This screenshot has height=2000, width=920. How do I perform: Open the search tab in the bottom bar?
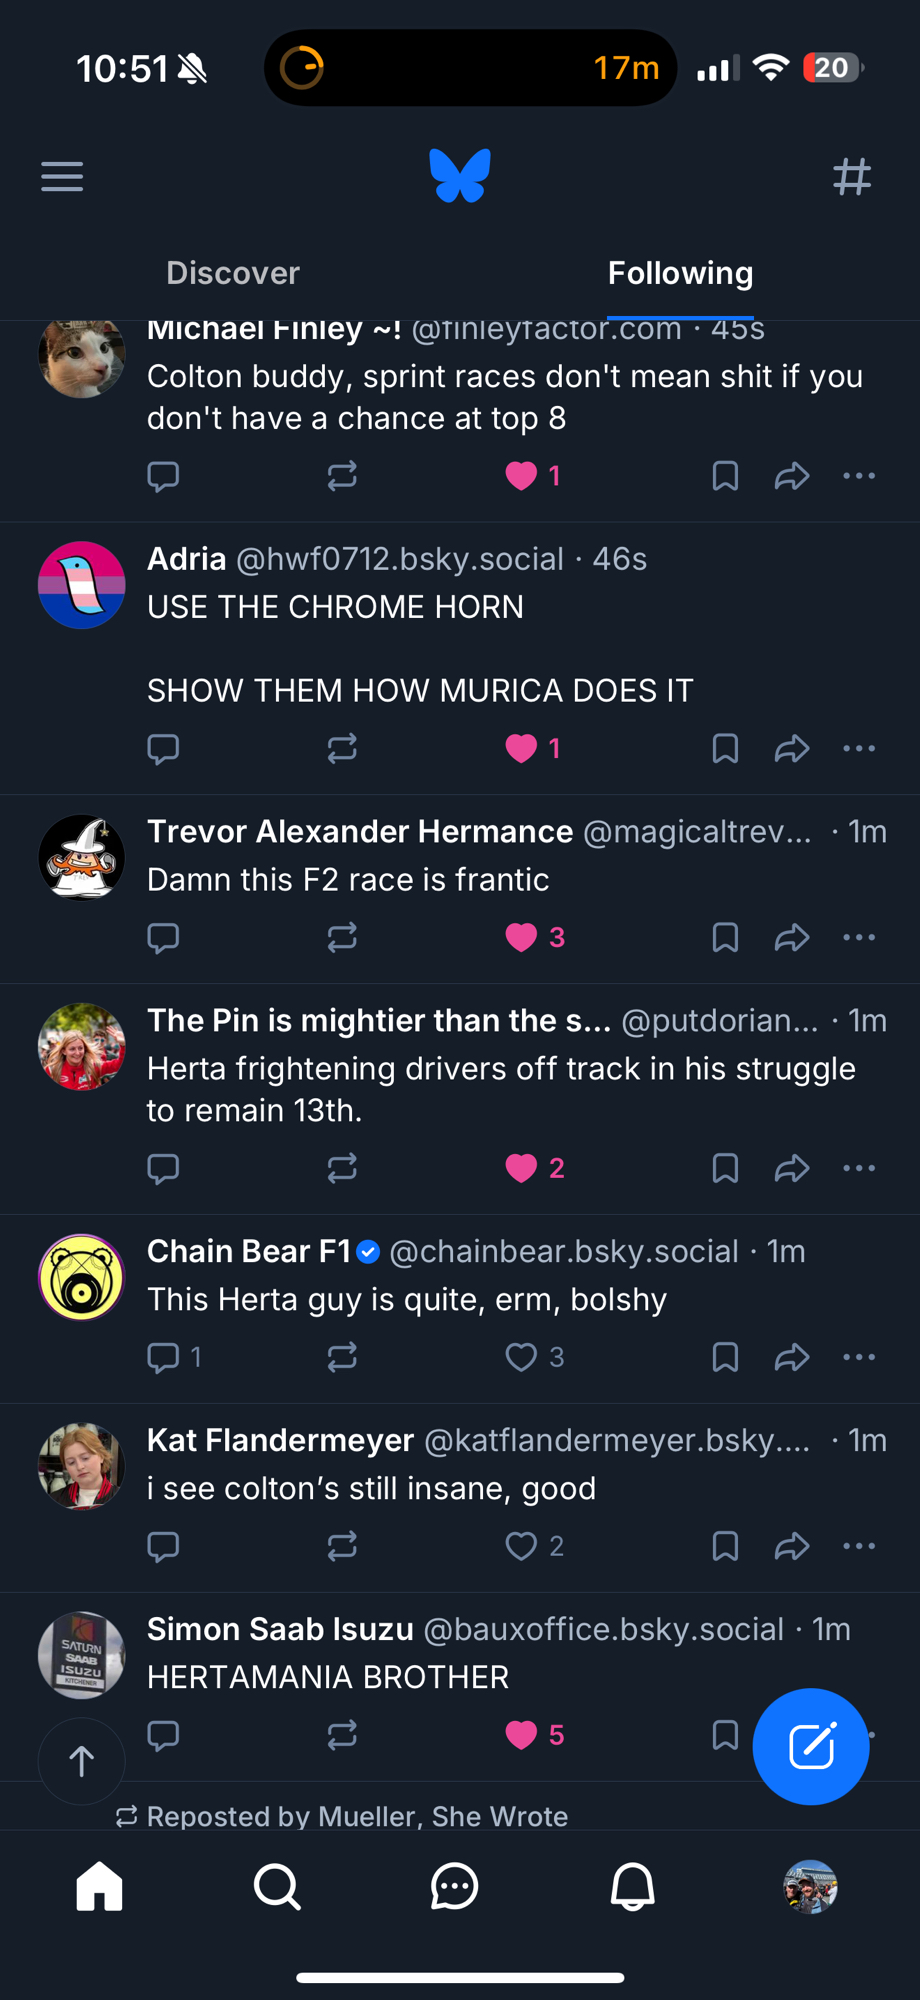(277, 1887)
